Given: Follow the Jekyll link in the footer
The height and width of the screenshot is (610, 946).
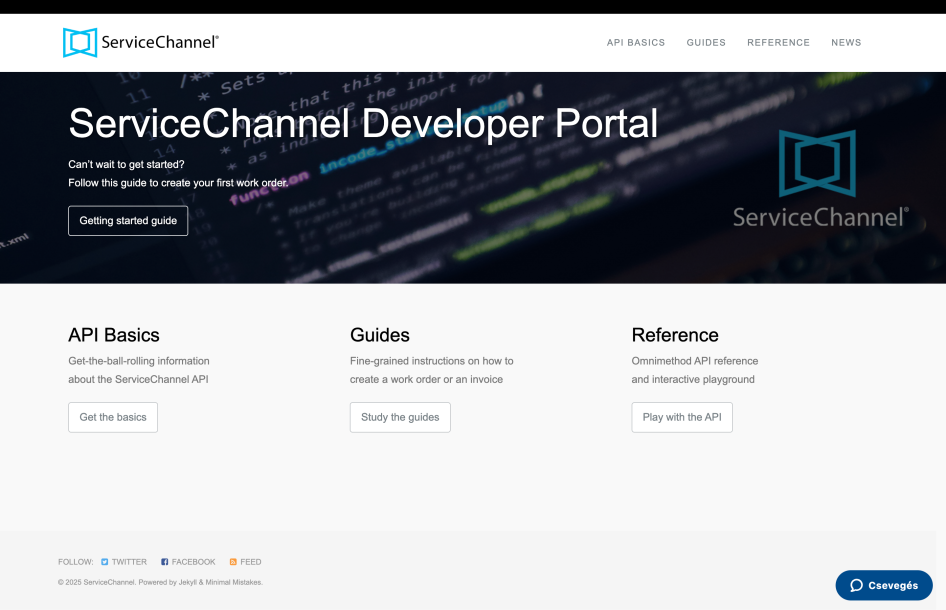Looking at the screenshot, I should click(188, 582).
